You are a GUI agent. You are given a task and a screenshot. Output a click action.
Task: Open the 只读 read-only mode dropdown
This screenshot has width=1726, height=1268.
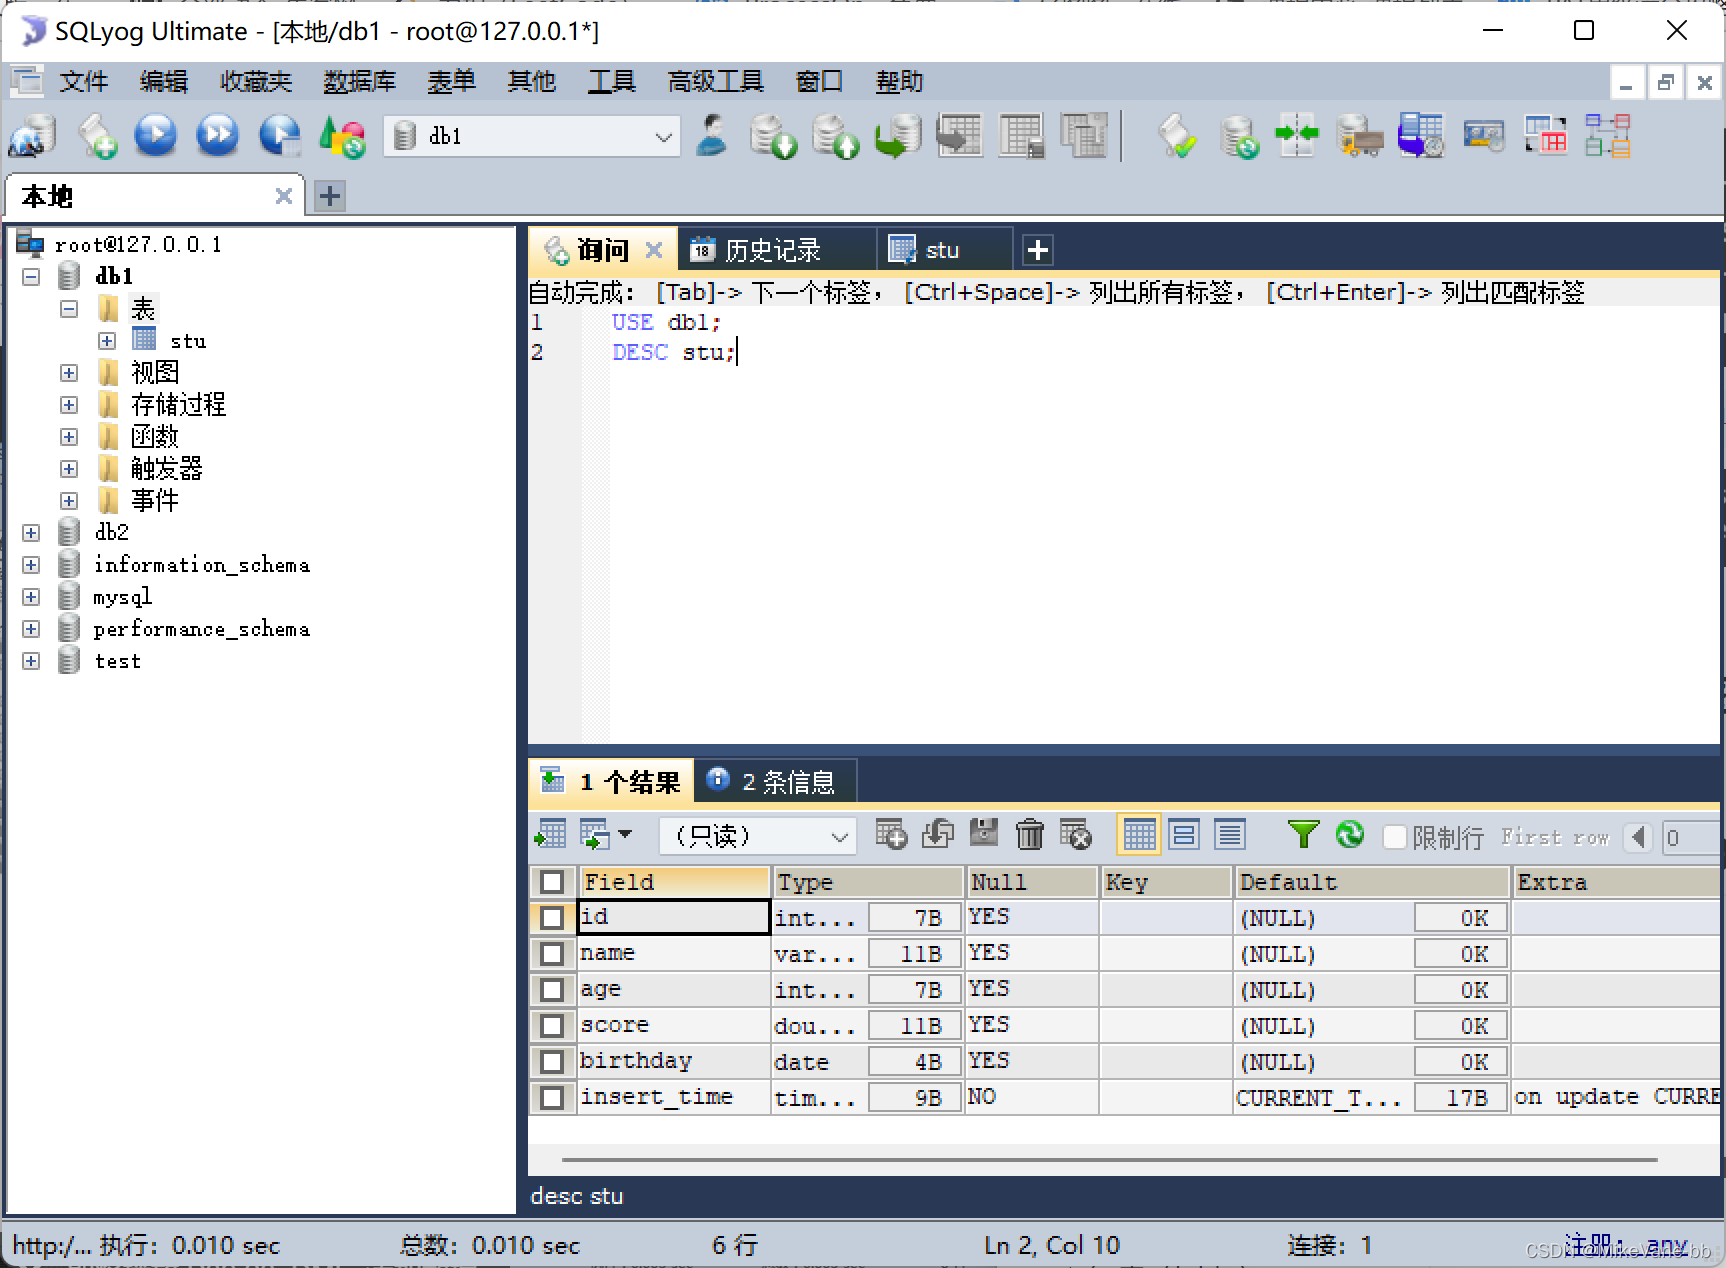click(840, 836)
